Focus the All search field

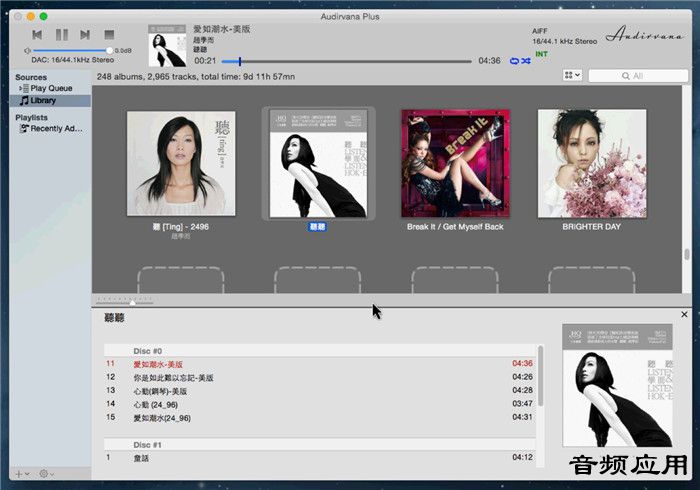tap(638, 76)
